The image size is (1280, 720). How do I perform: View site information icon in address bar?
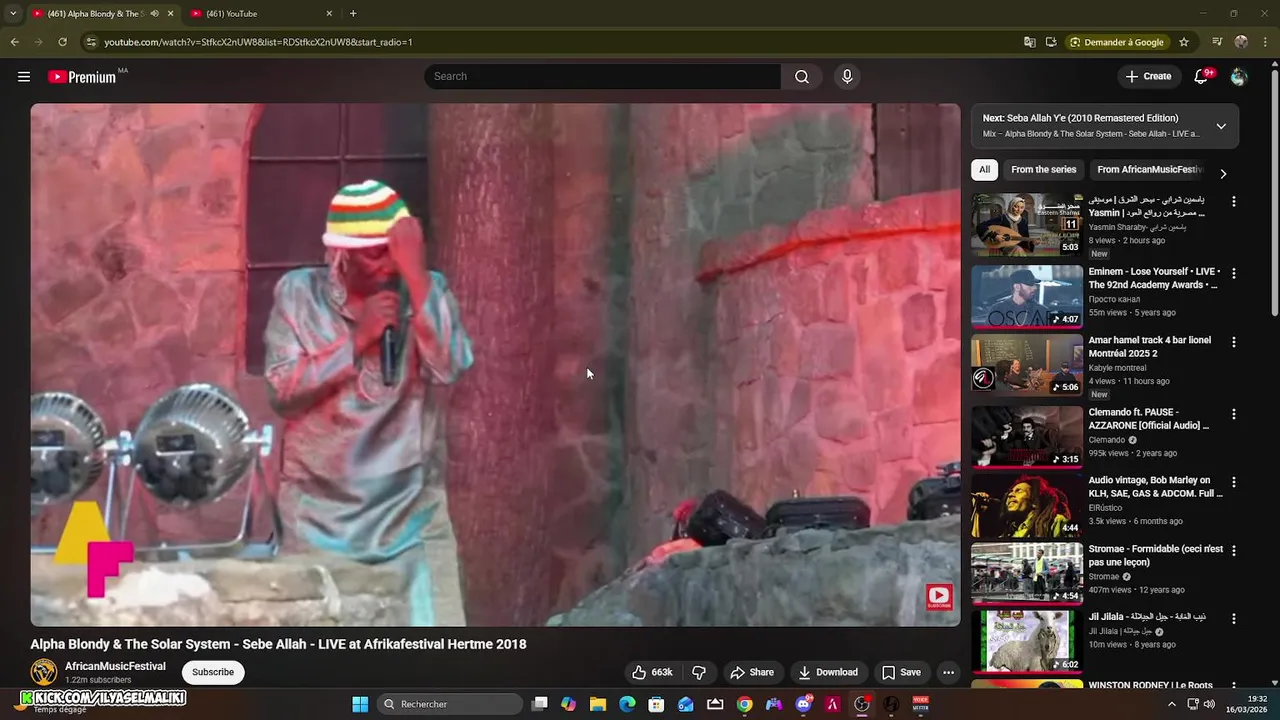coord(91,42)
